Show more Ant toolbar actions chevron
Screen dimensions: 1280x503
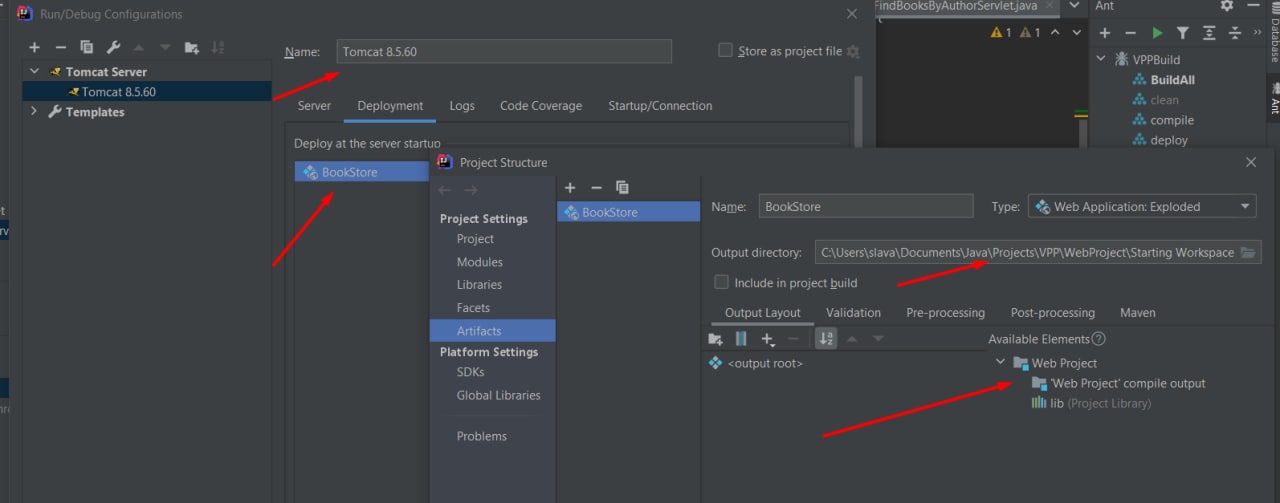(x=1257, y=33)
